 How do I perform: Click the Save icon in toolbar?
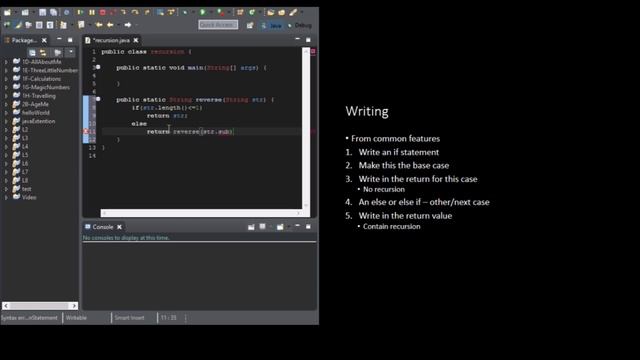(x=42, y=12)
